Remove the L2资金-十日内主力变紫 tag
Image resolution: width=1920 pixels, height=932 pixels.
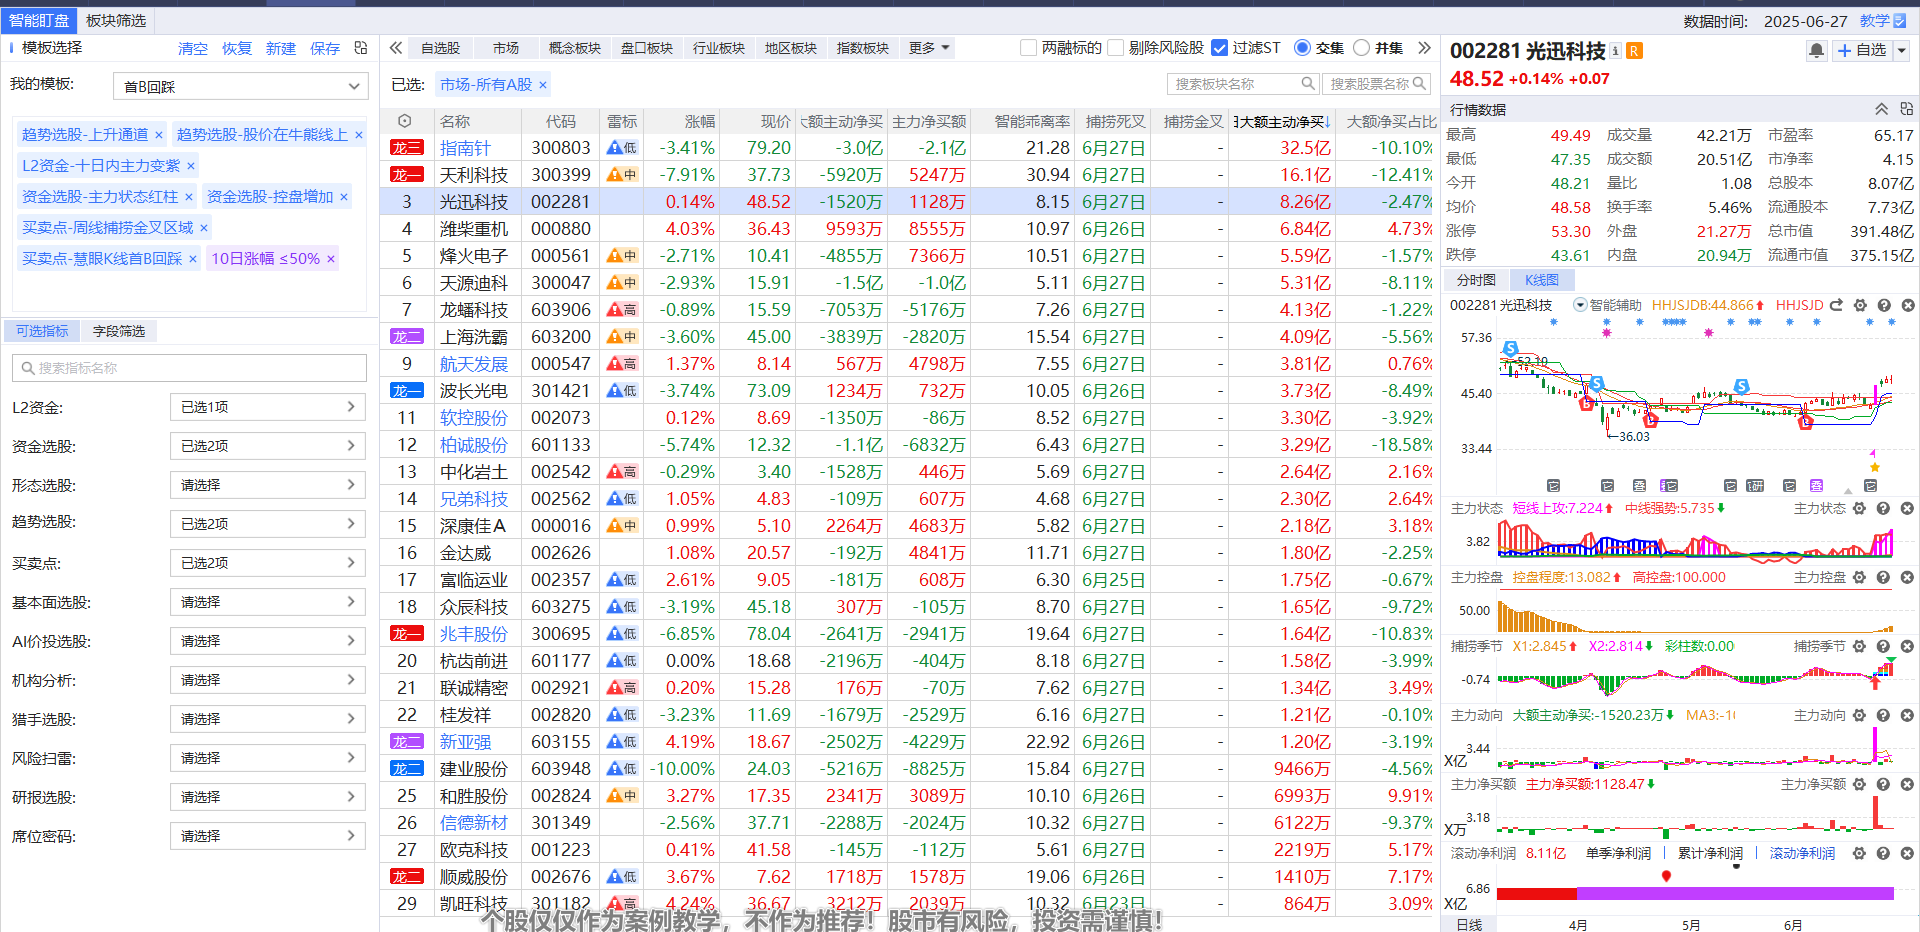190,166
